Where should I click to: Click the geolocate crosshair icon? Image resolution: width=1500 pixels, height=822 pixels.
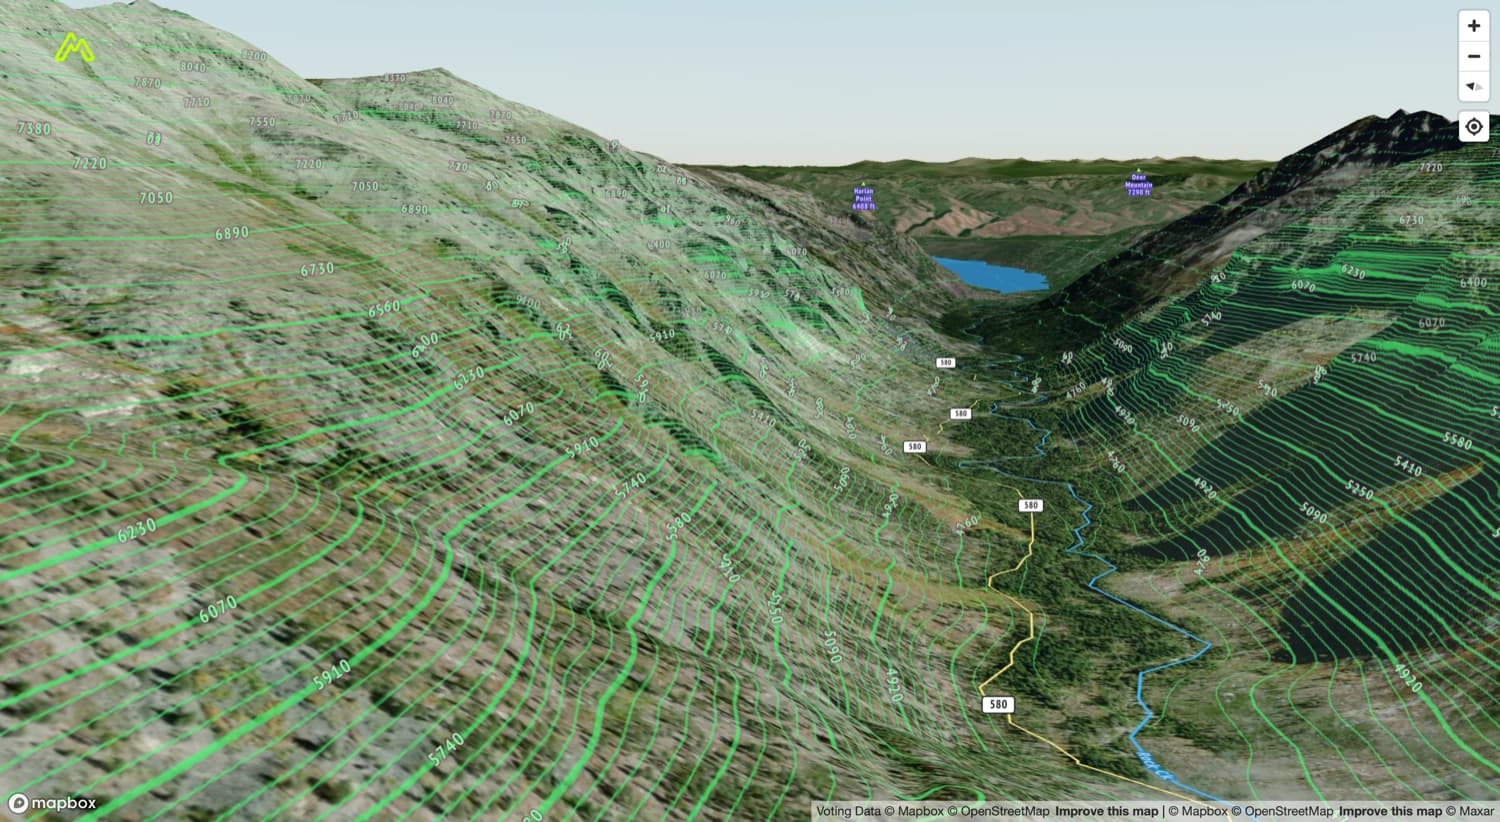coord(1473,126)
